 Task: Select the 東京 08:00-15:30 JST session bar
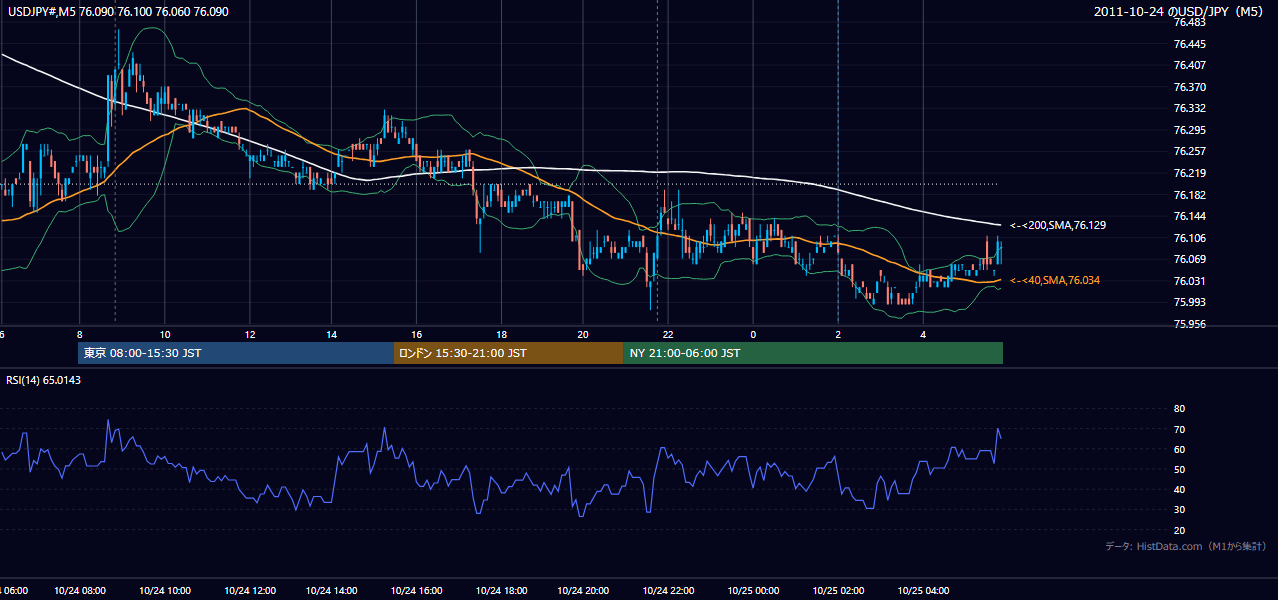click(x=236, y=353)
